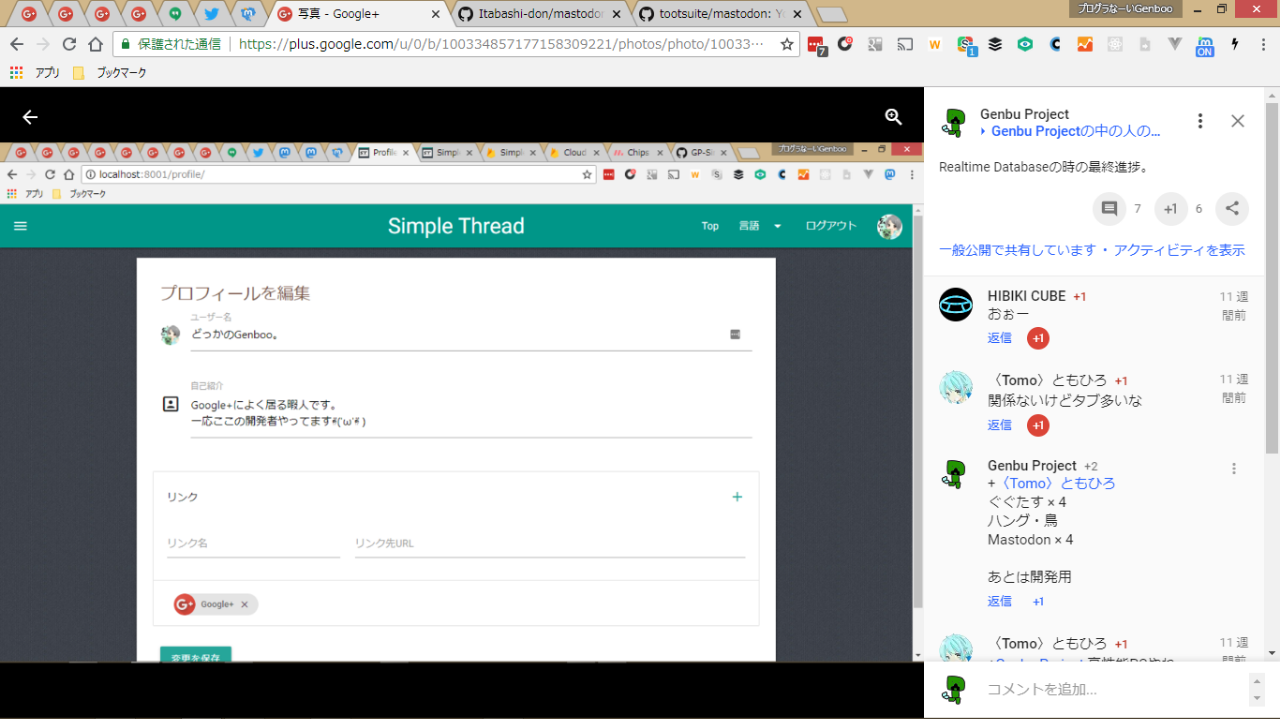This screenshot has width=1280, height=719.
Task: Open the アプリ apps shortcut in bookmarks bar
Action: pyautogui.click(x=34, y=73)
